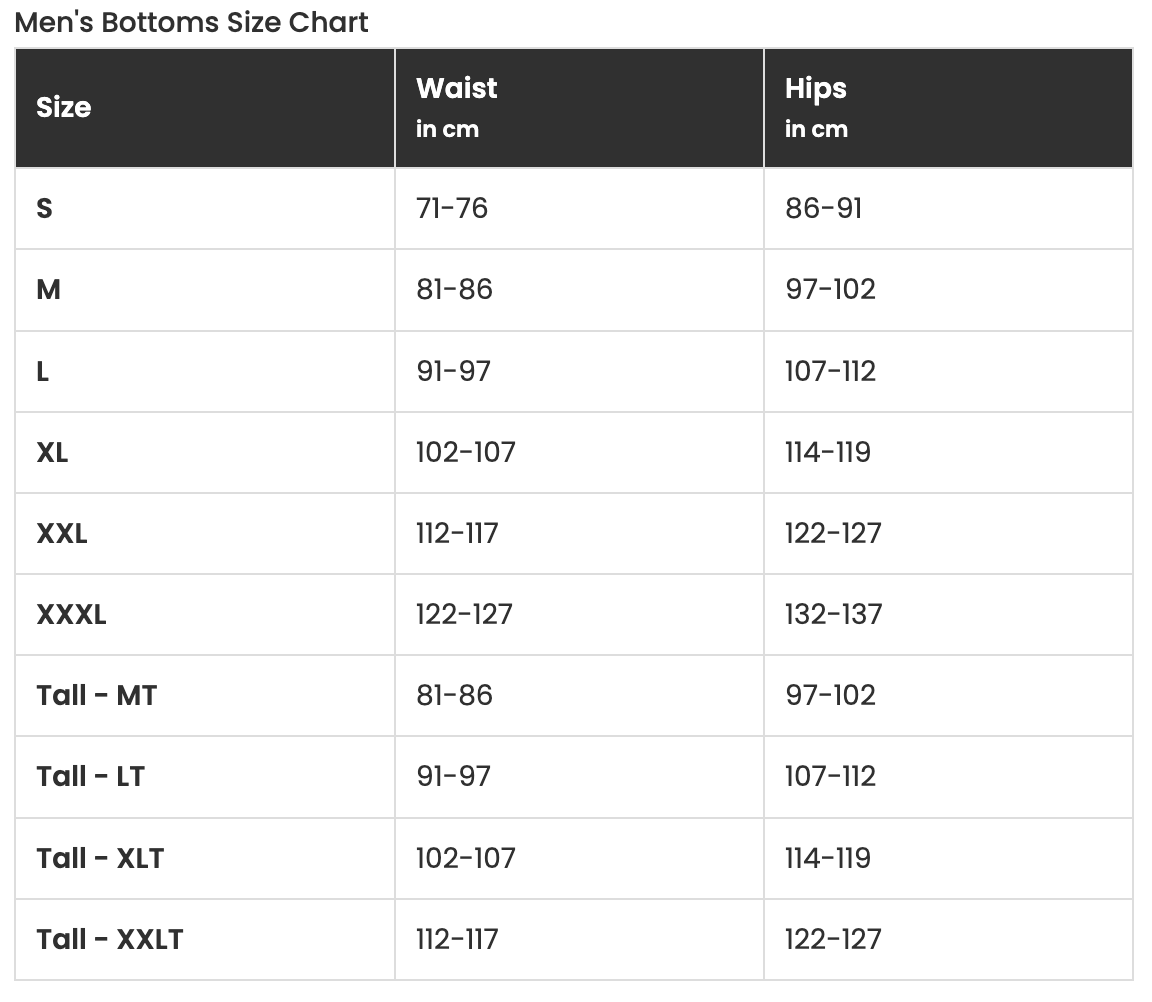Click the Tall - XLT row label

click(x=100, y=858)
